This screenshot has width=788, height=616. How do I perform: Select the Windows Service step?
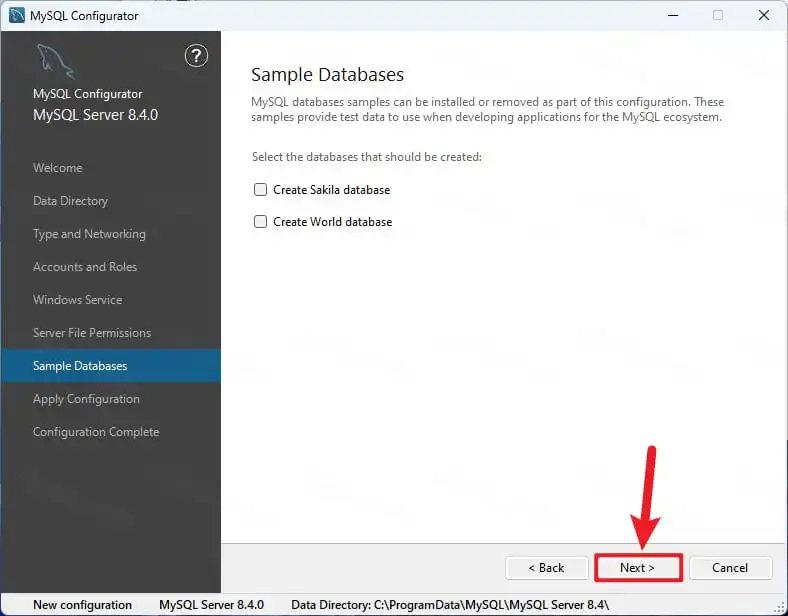78,300
